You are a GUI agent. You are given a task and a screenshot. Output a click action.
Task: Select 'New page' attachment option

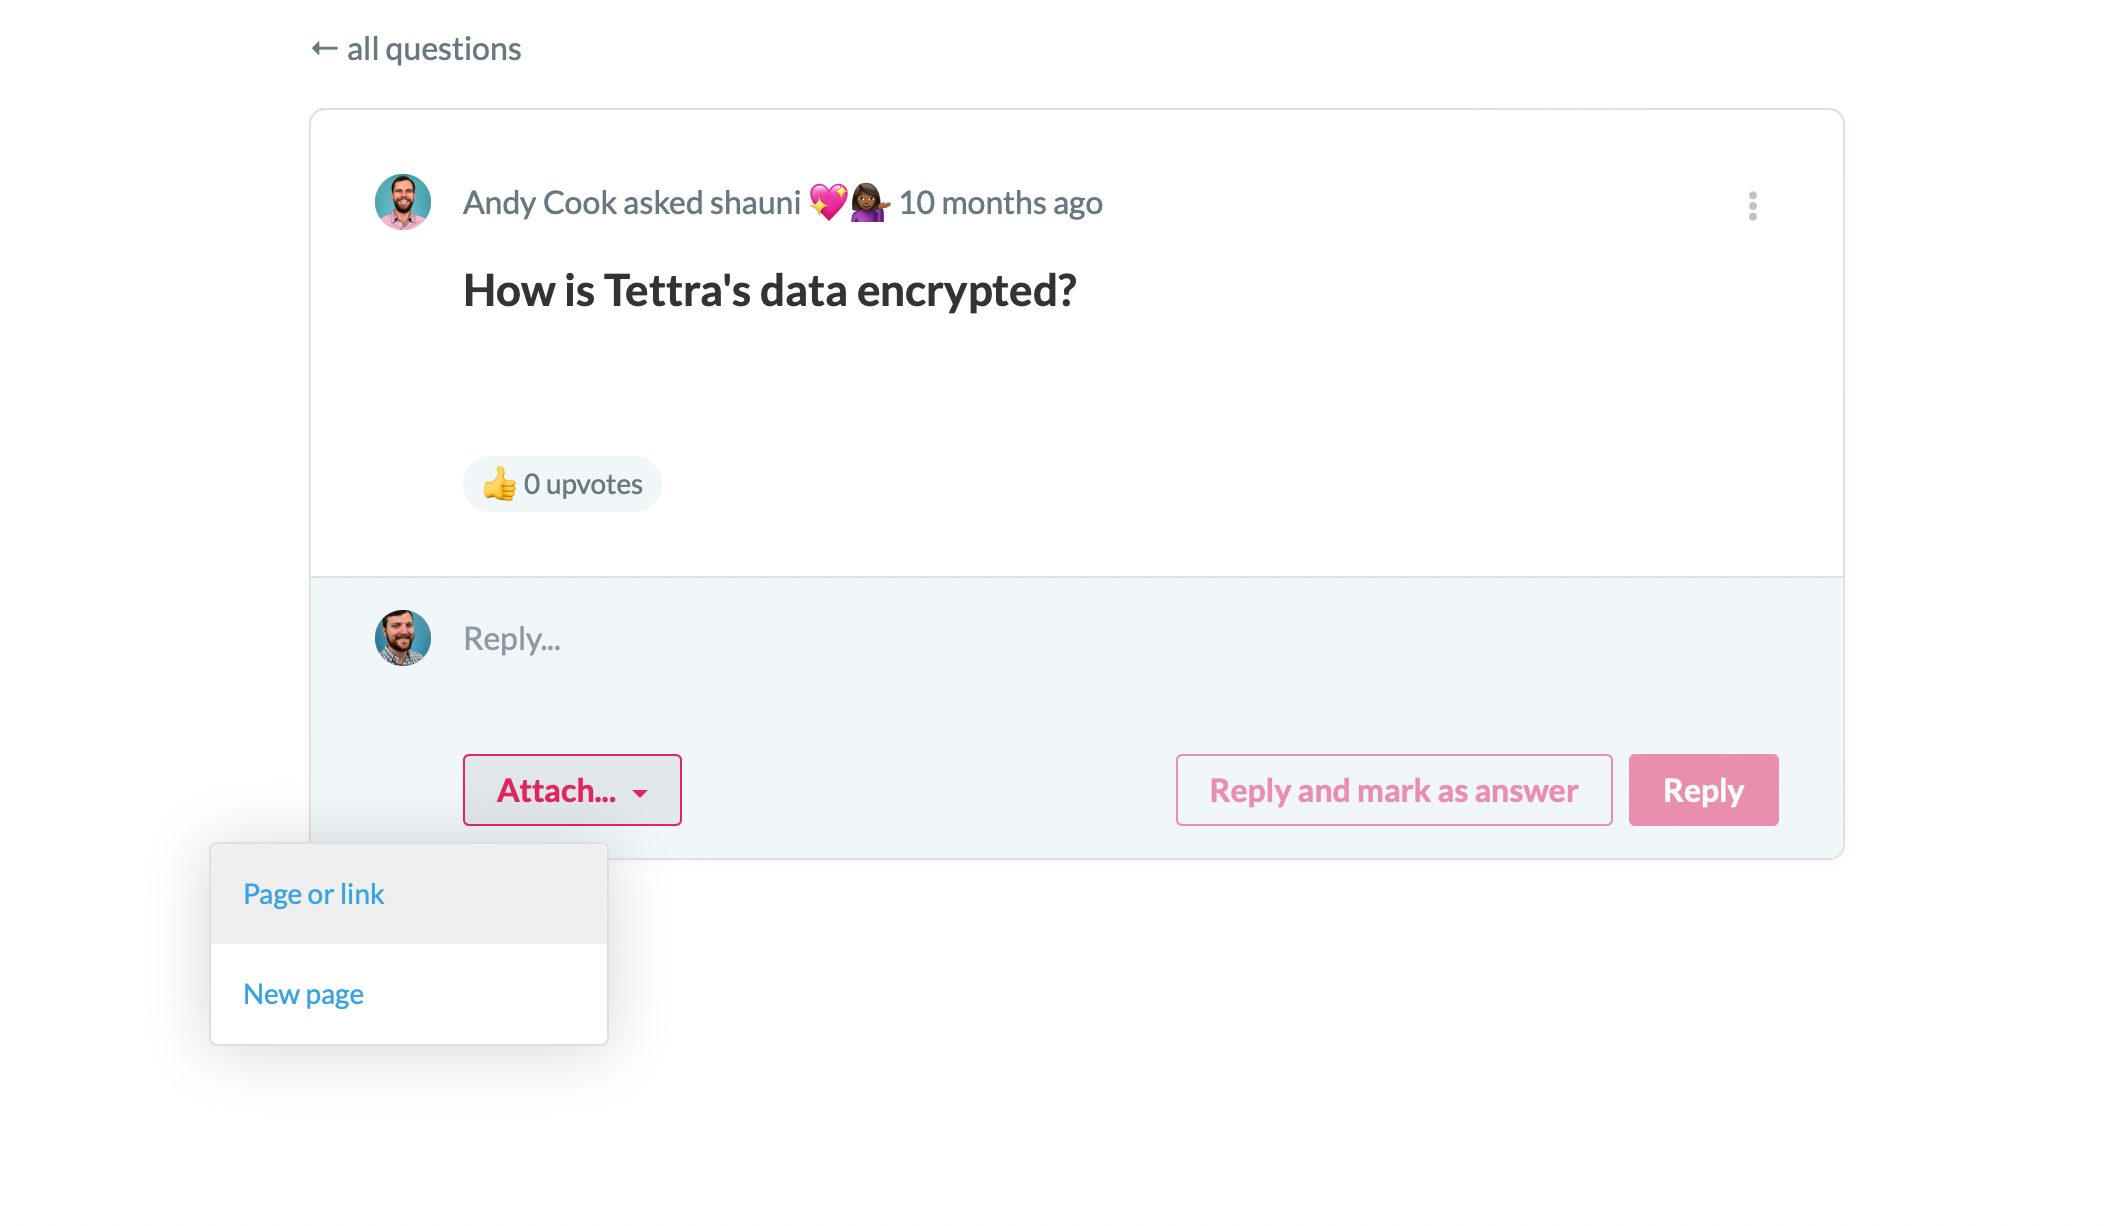[304, 992]
